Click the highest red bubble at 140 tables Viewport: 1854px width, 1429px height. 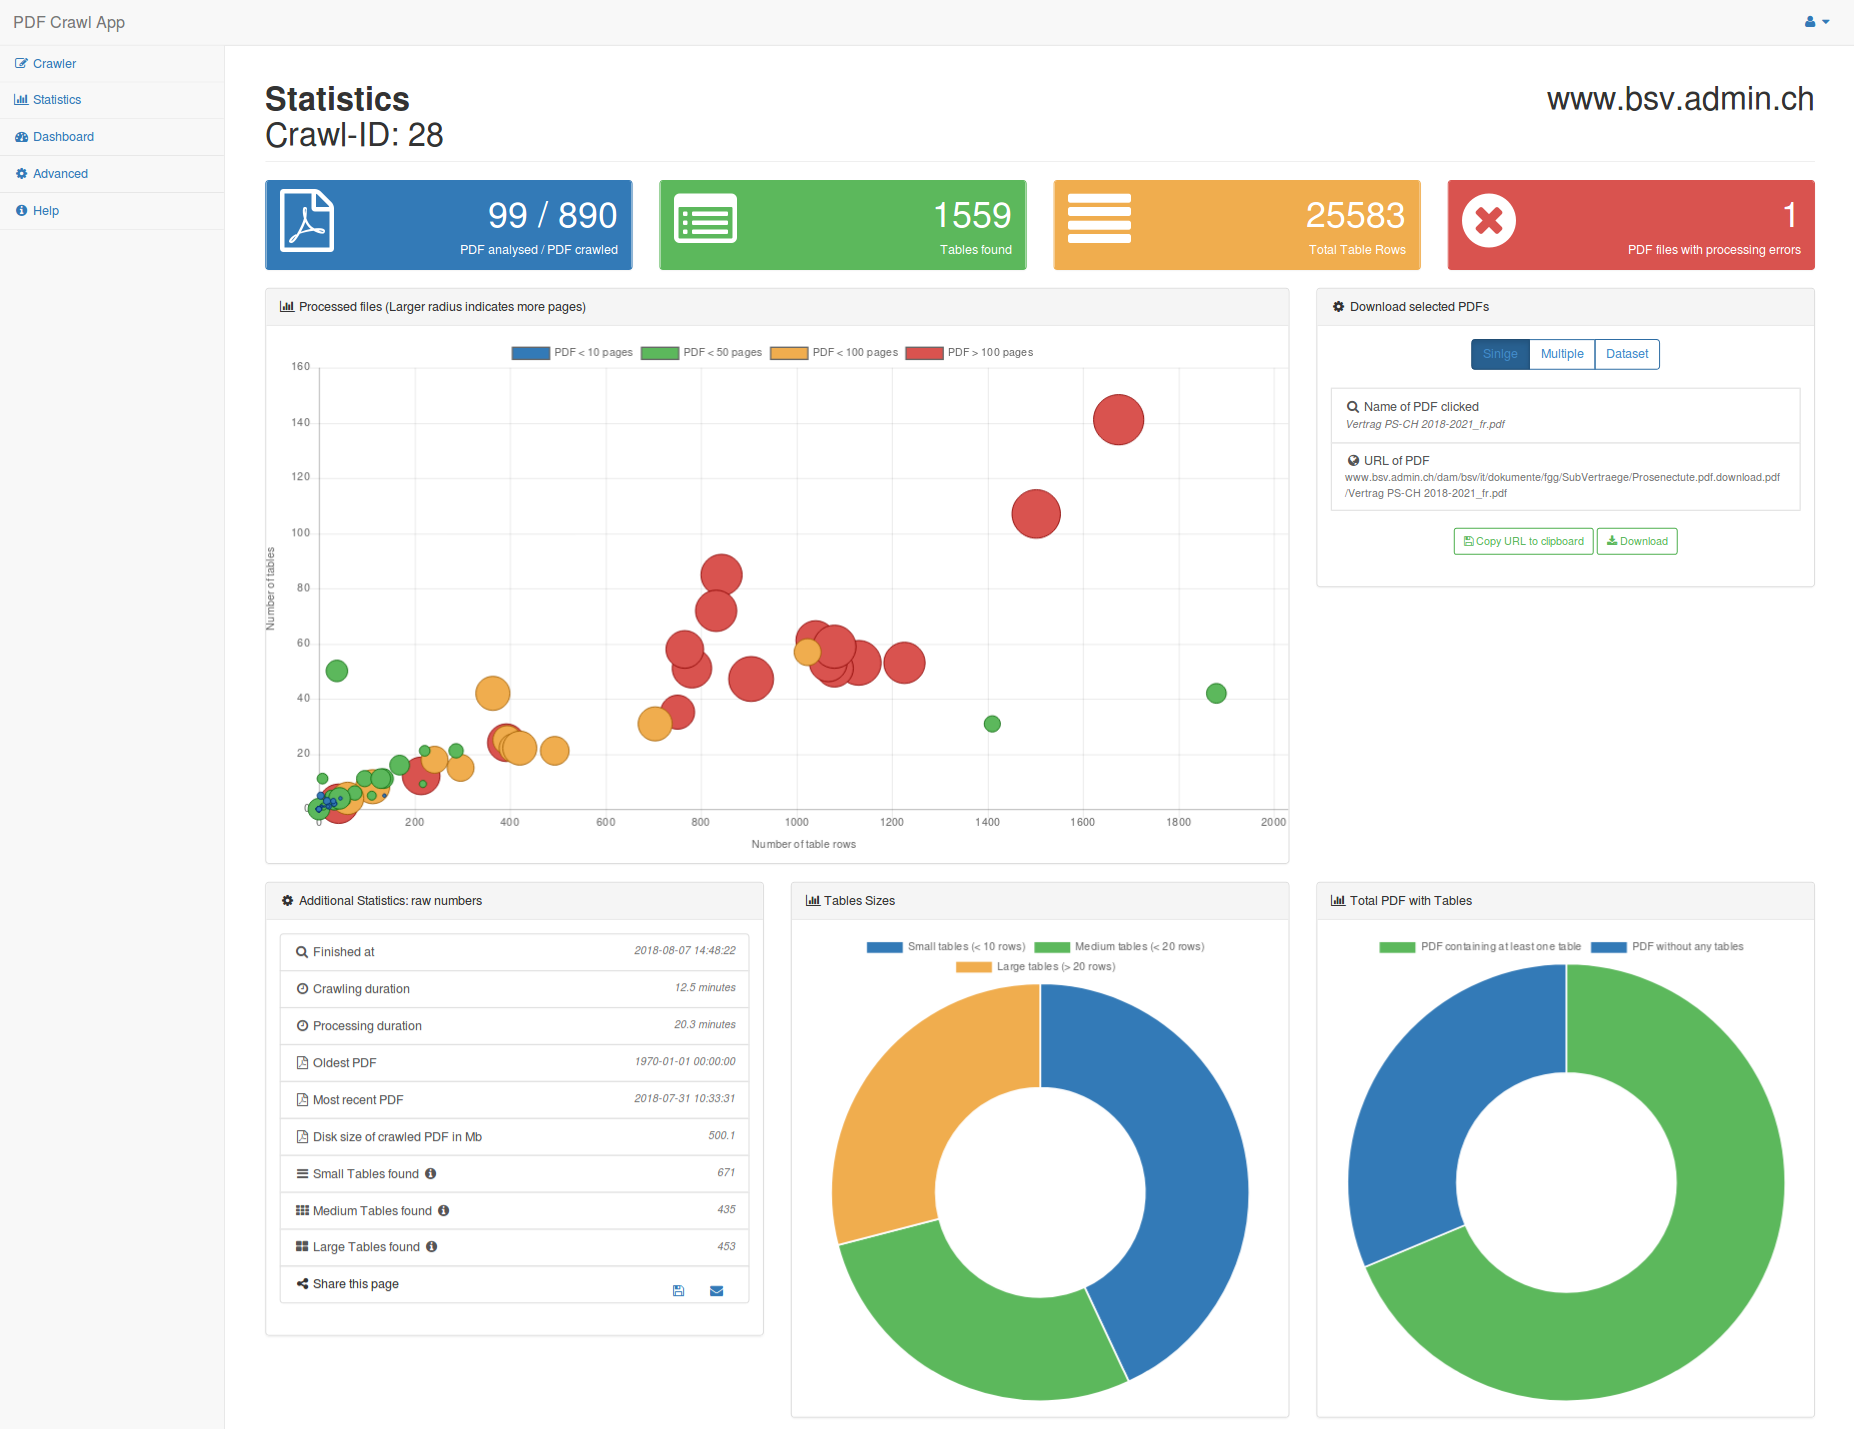[1118, 420]
